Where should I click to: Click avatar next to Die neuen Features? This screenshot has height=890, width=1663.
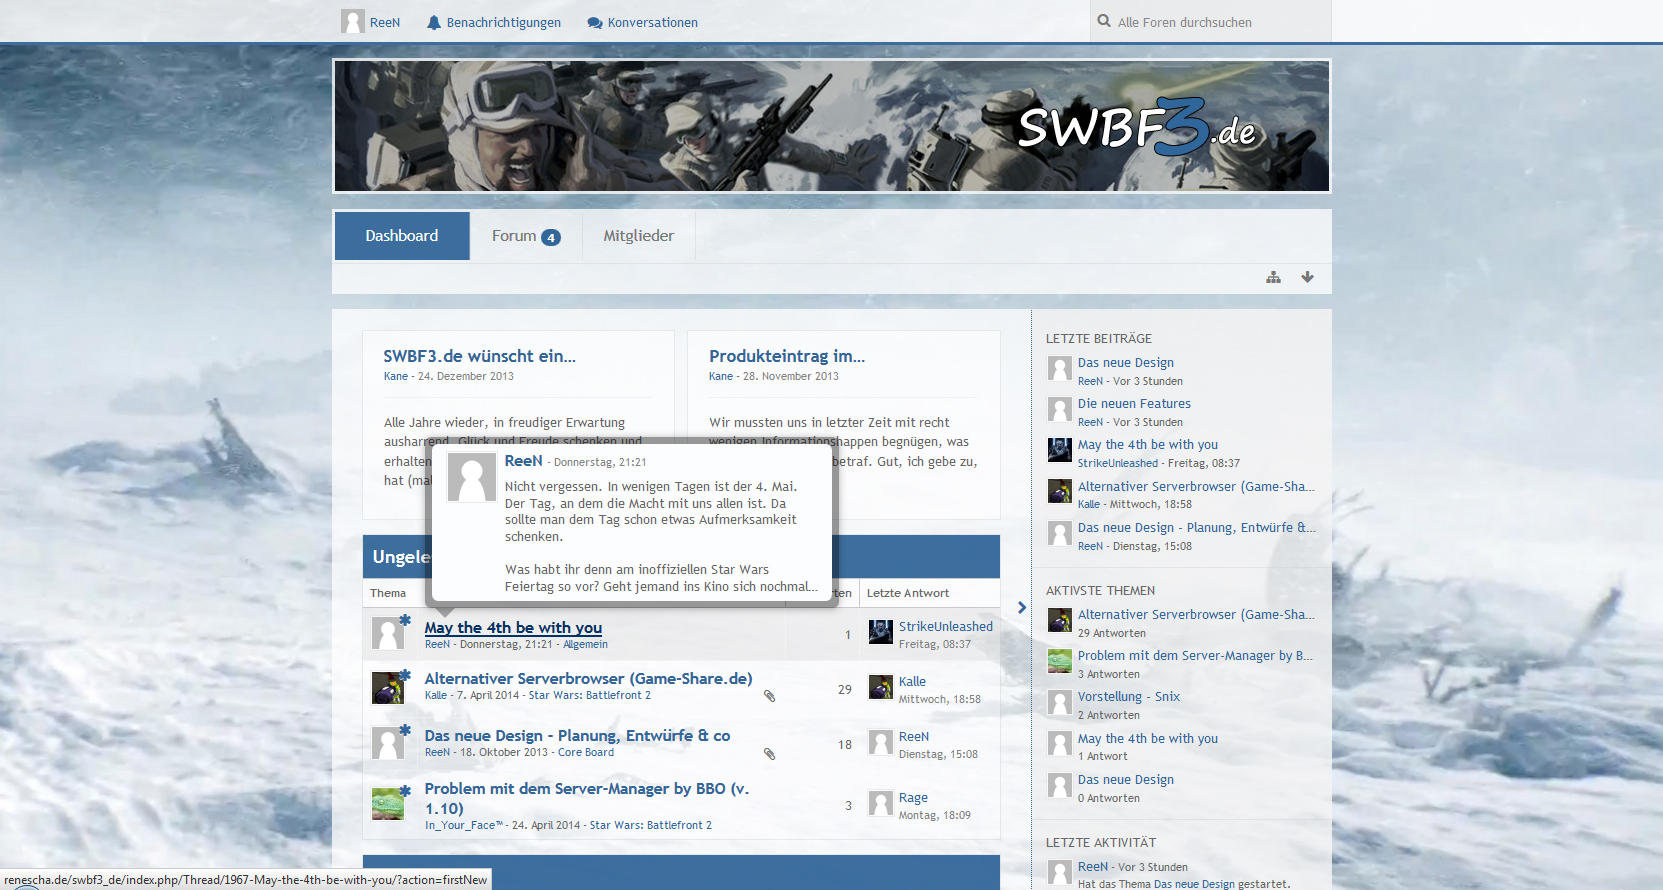(x=1060, y=409)
